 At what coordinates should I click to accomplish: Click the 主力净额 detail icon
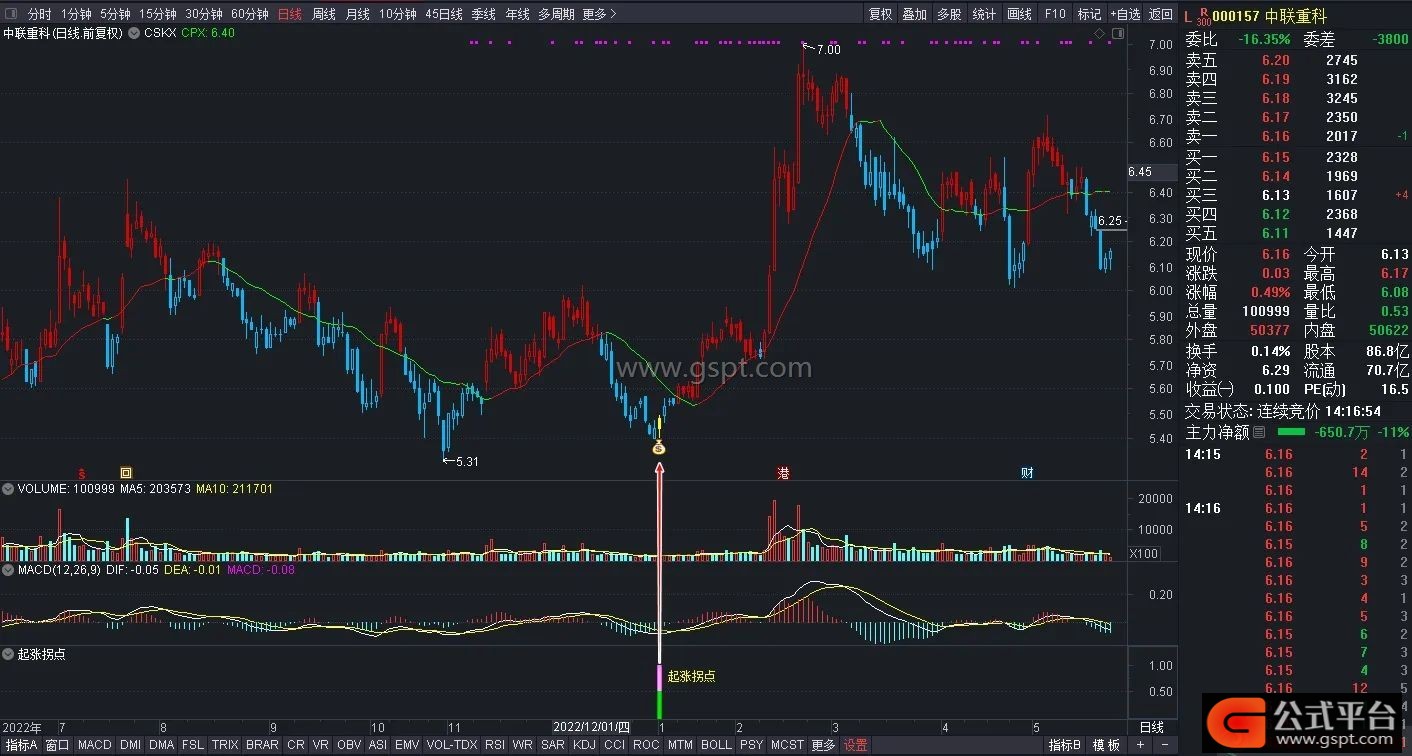[x=1259, y=433]
